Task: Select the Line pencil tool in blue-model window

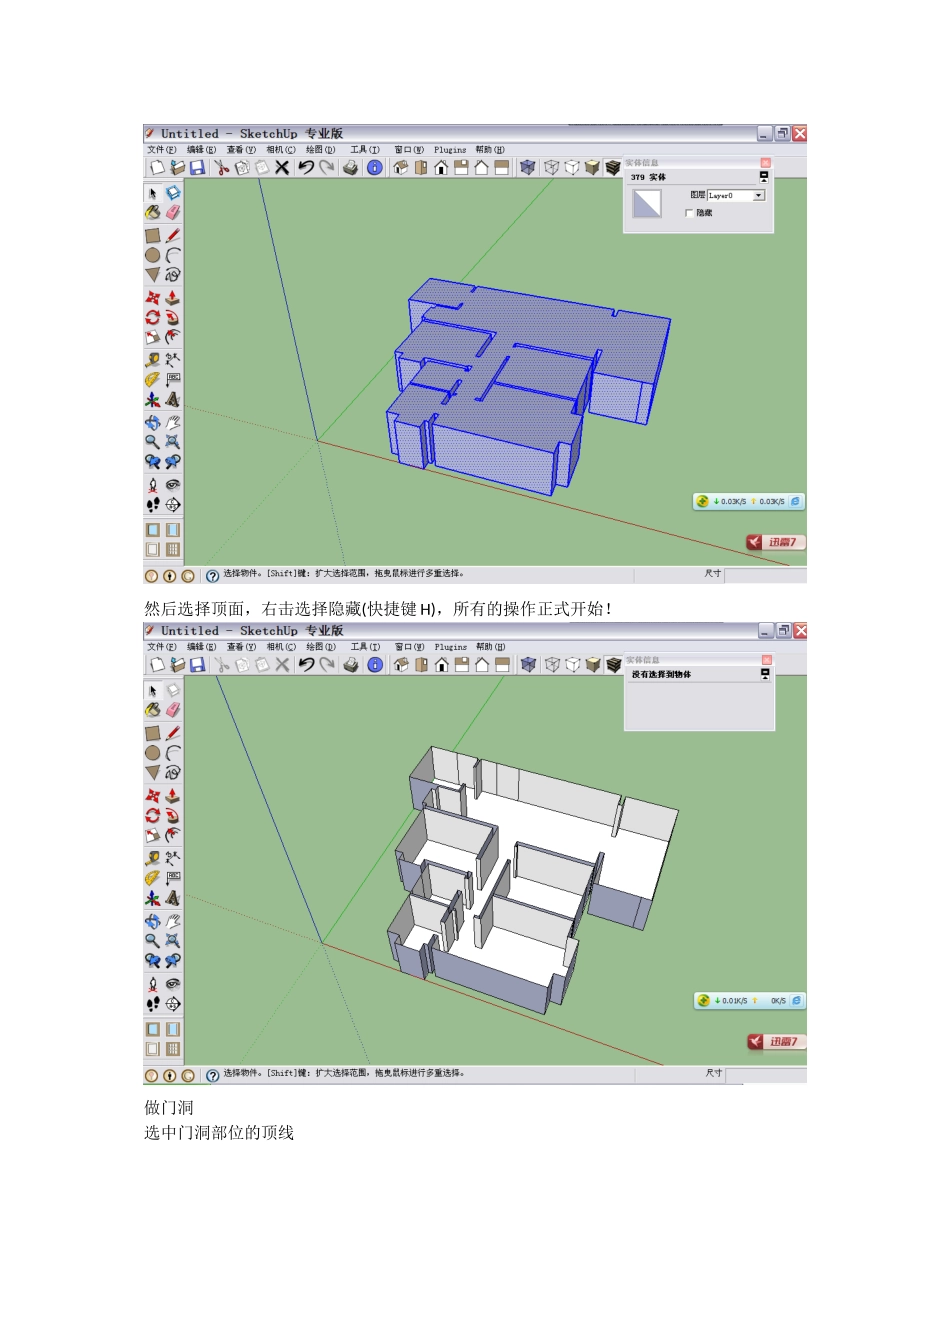Action: [x=173, y=235]
